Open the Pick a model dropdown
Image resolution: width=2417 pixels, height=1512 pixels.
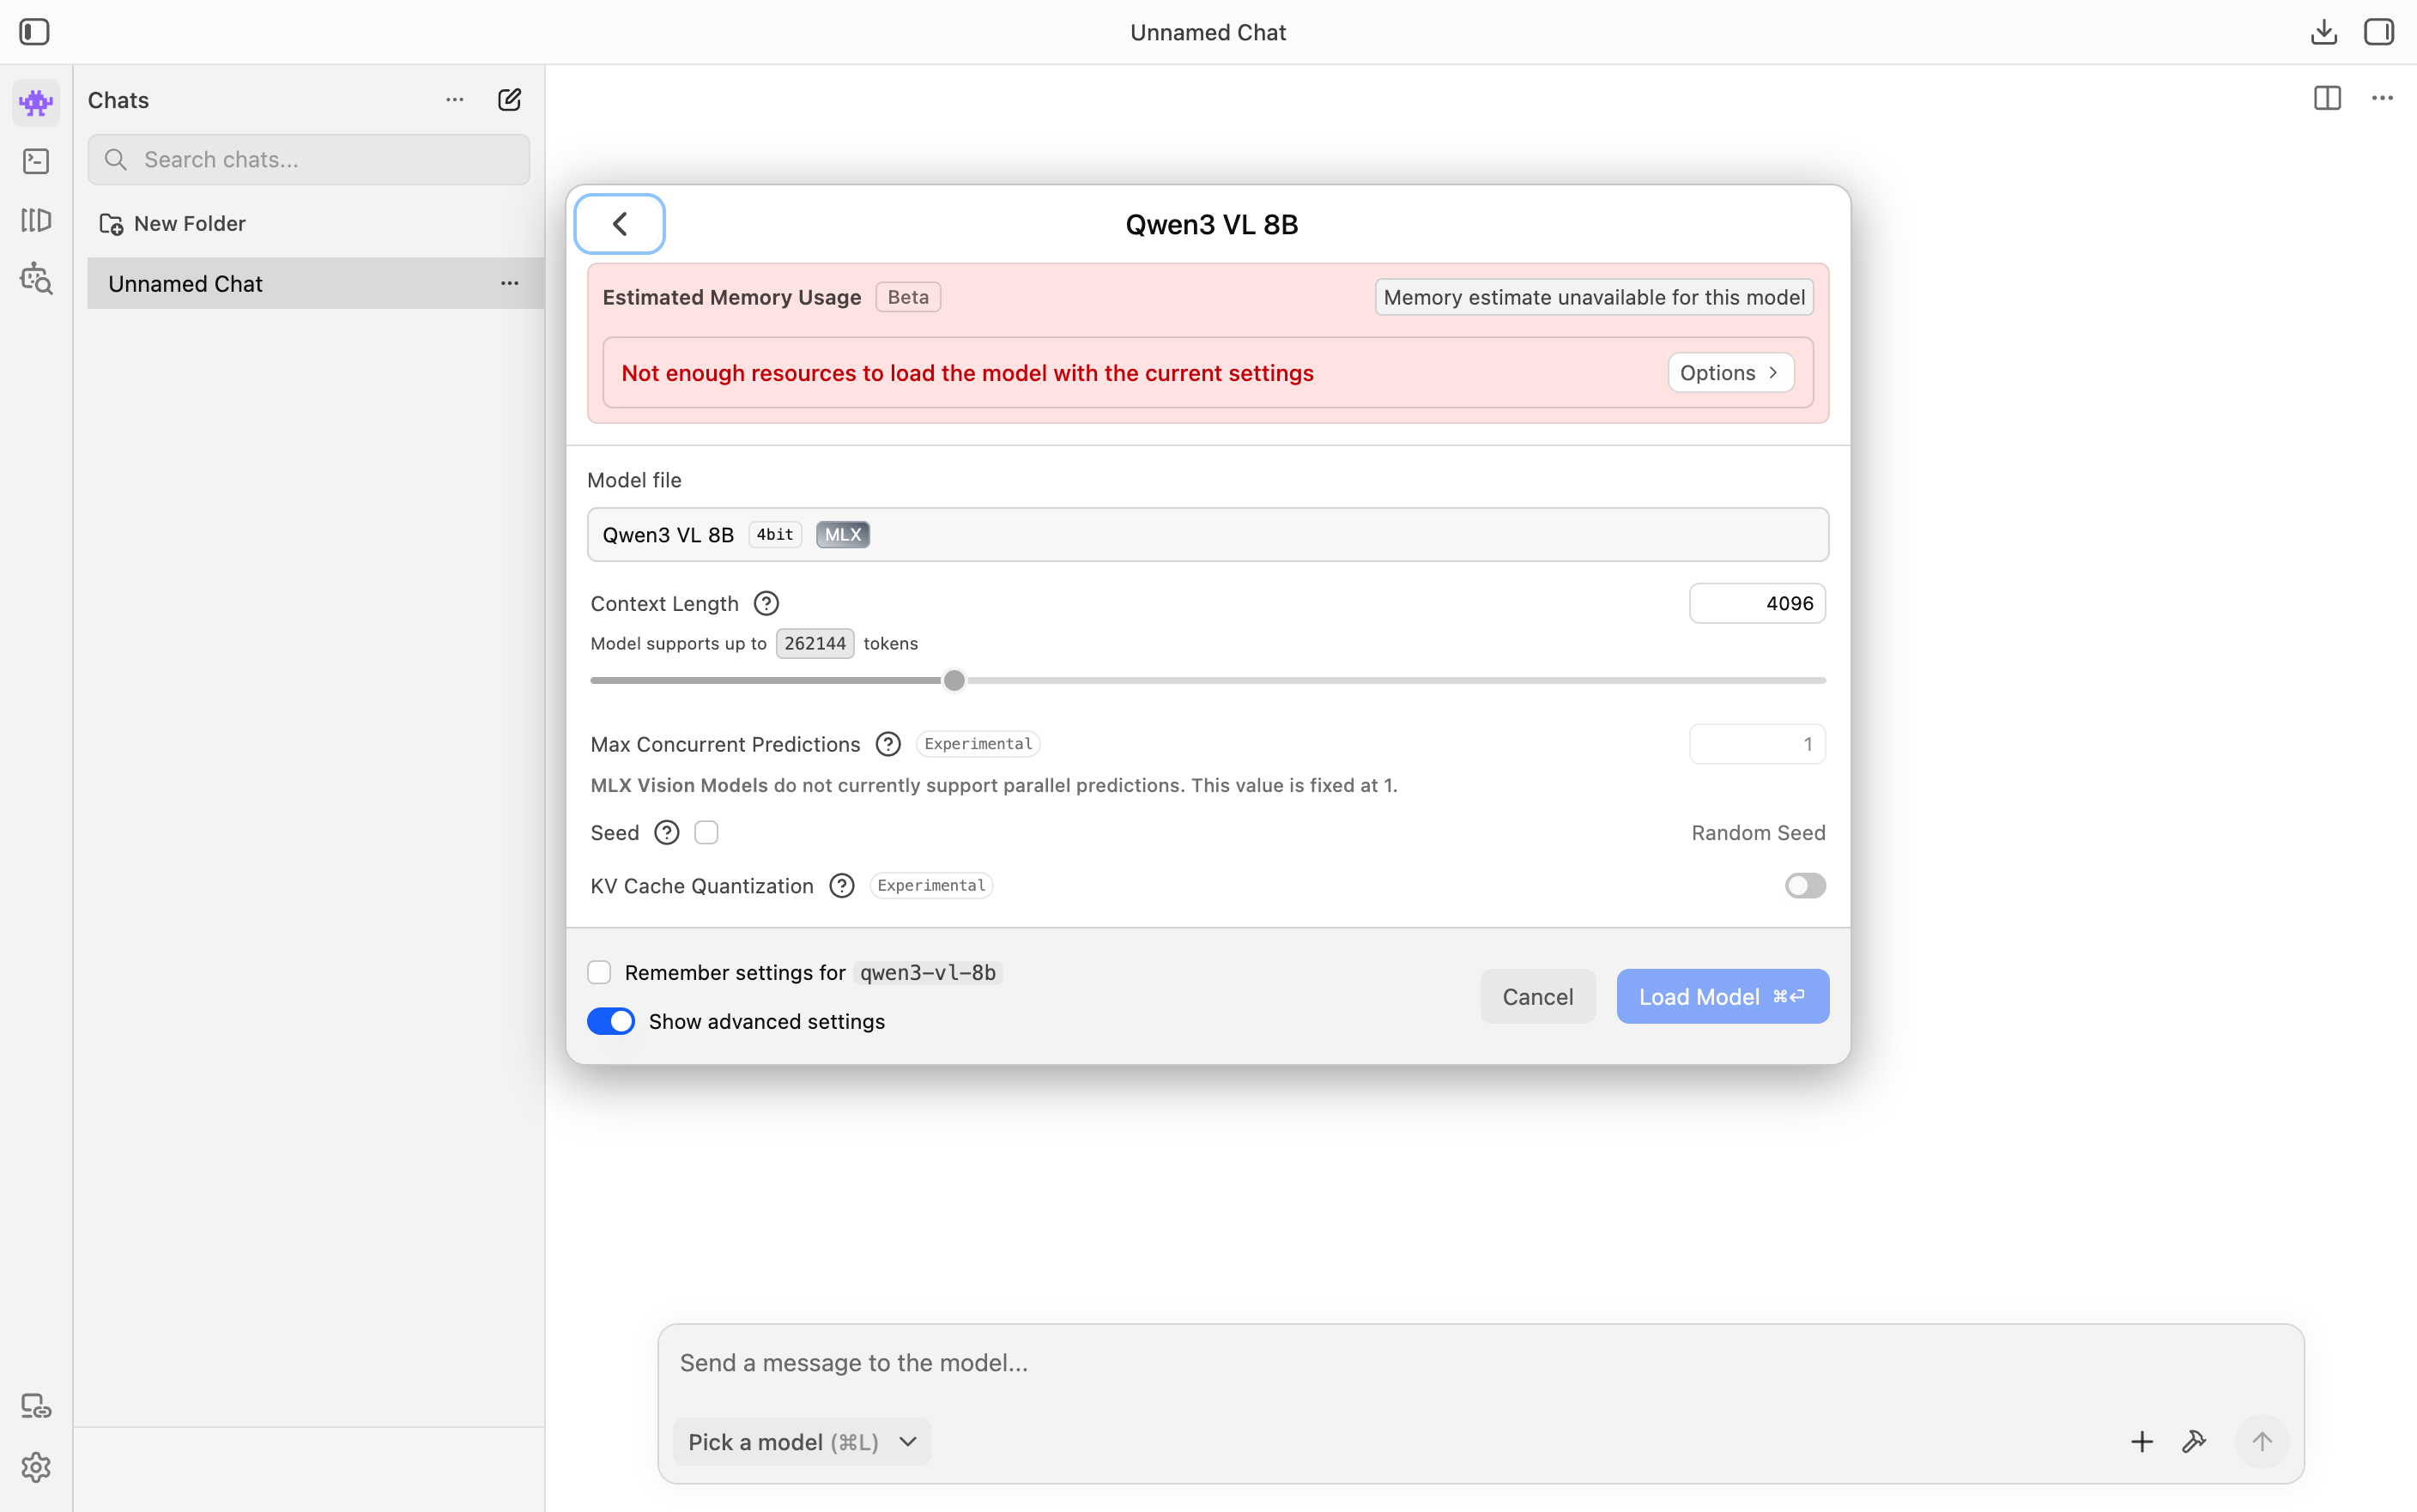(x=801, y=1442)
